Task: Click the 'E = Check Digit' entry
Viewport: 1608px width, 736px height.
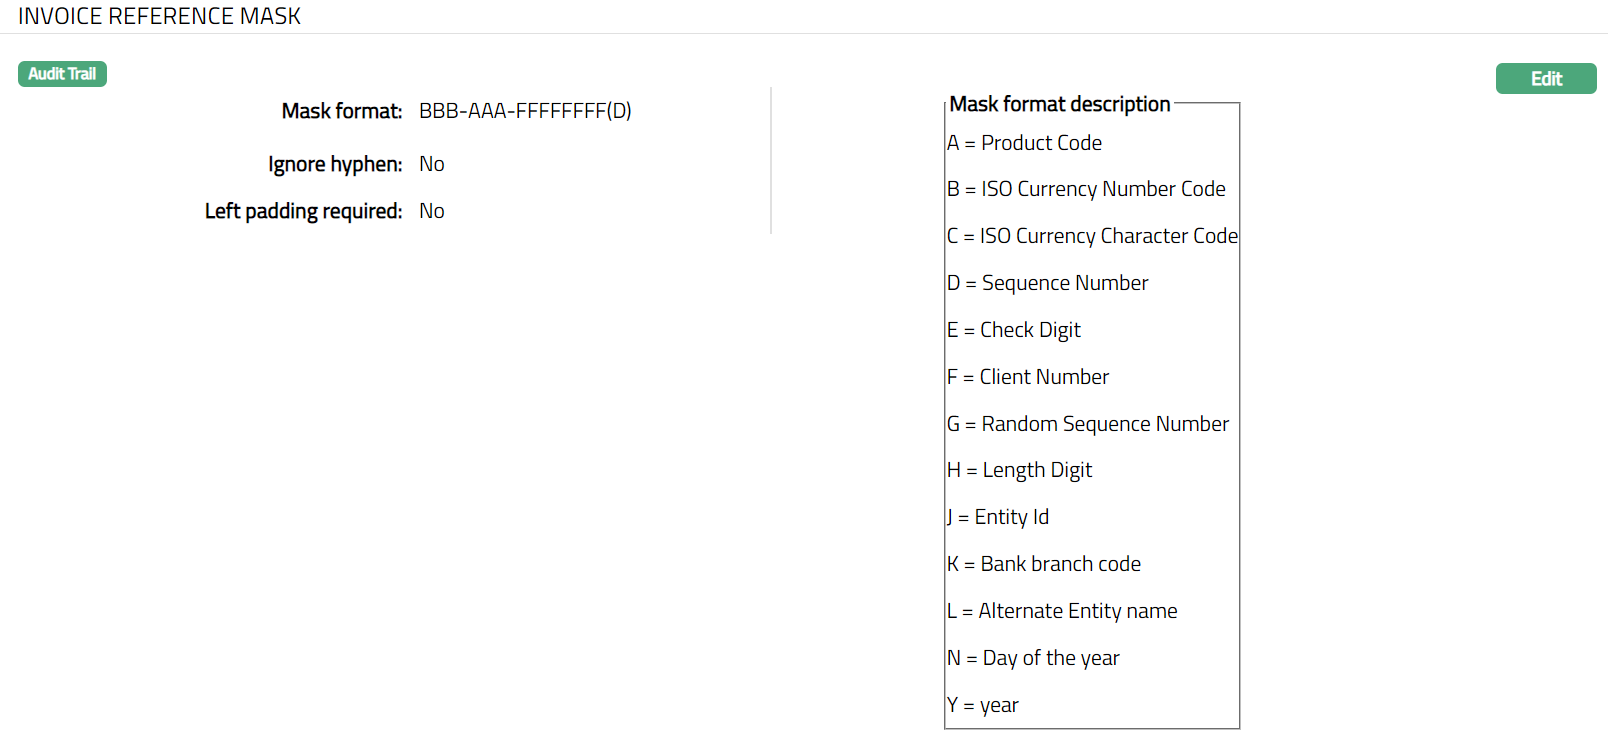Action: (x=1013, y=330)
